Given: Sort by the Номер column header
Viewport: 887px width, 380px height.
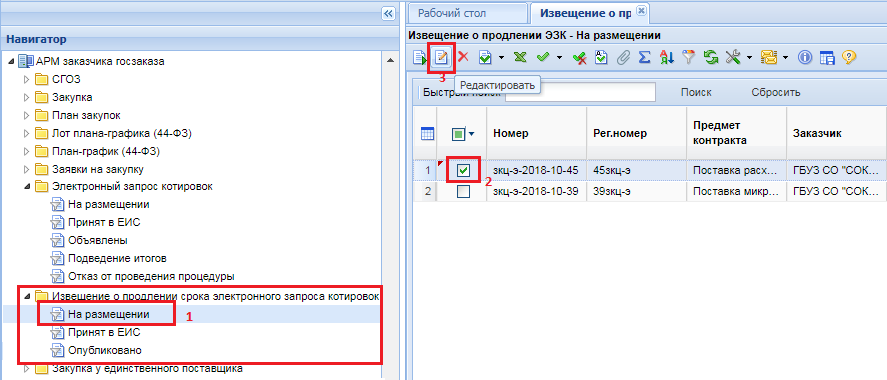Looking at the screenshot, I should [x=536, y=133].
